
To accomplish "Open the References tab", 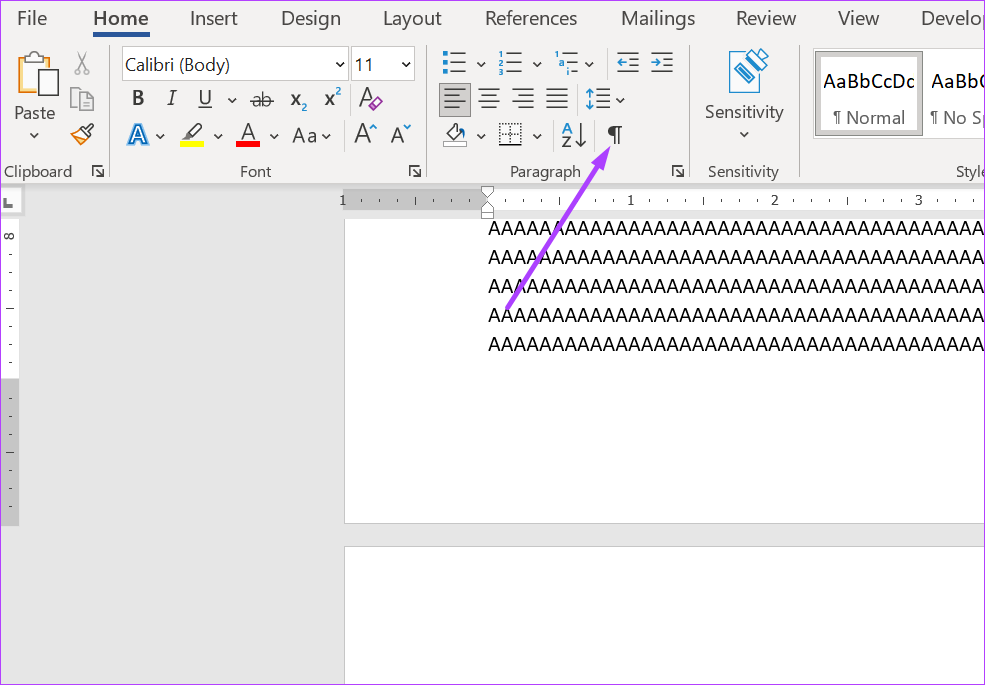I will pos(531,19).
